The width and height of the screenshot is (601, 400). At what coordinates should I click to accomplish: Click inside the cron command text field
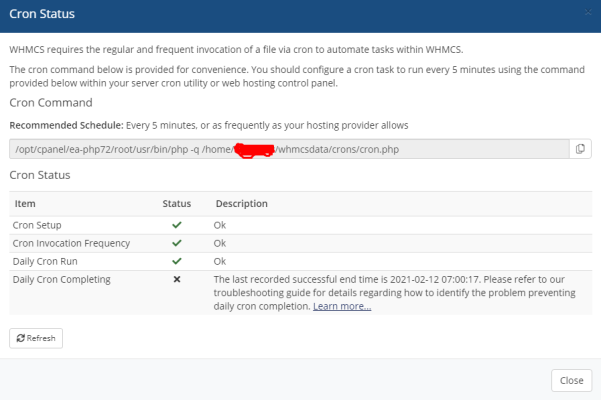(288, 149)
